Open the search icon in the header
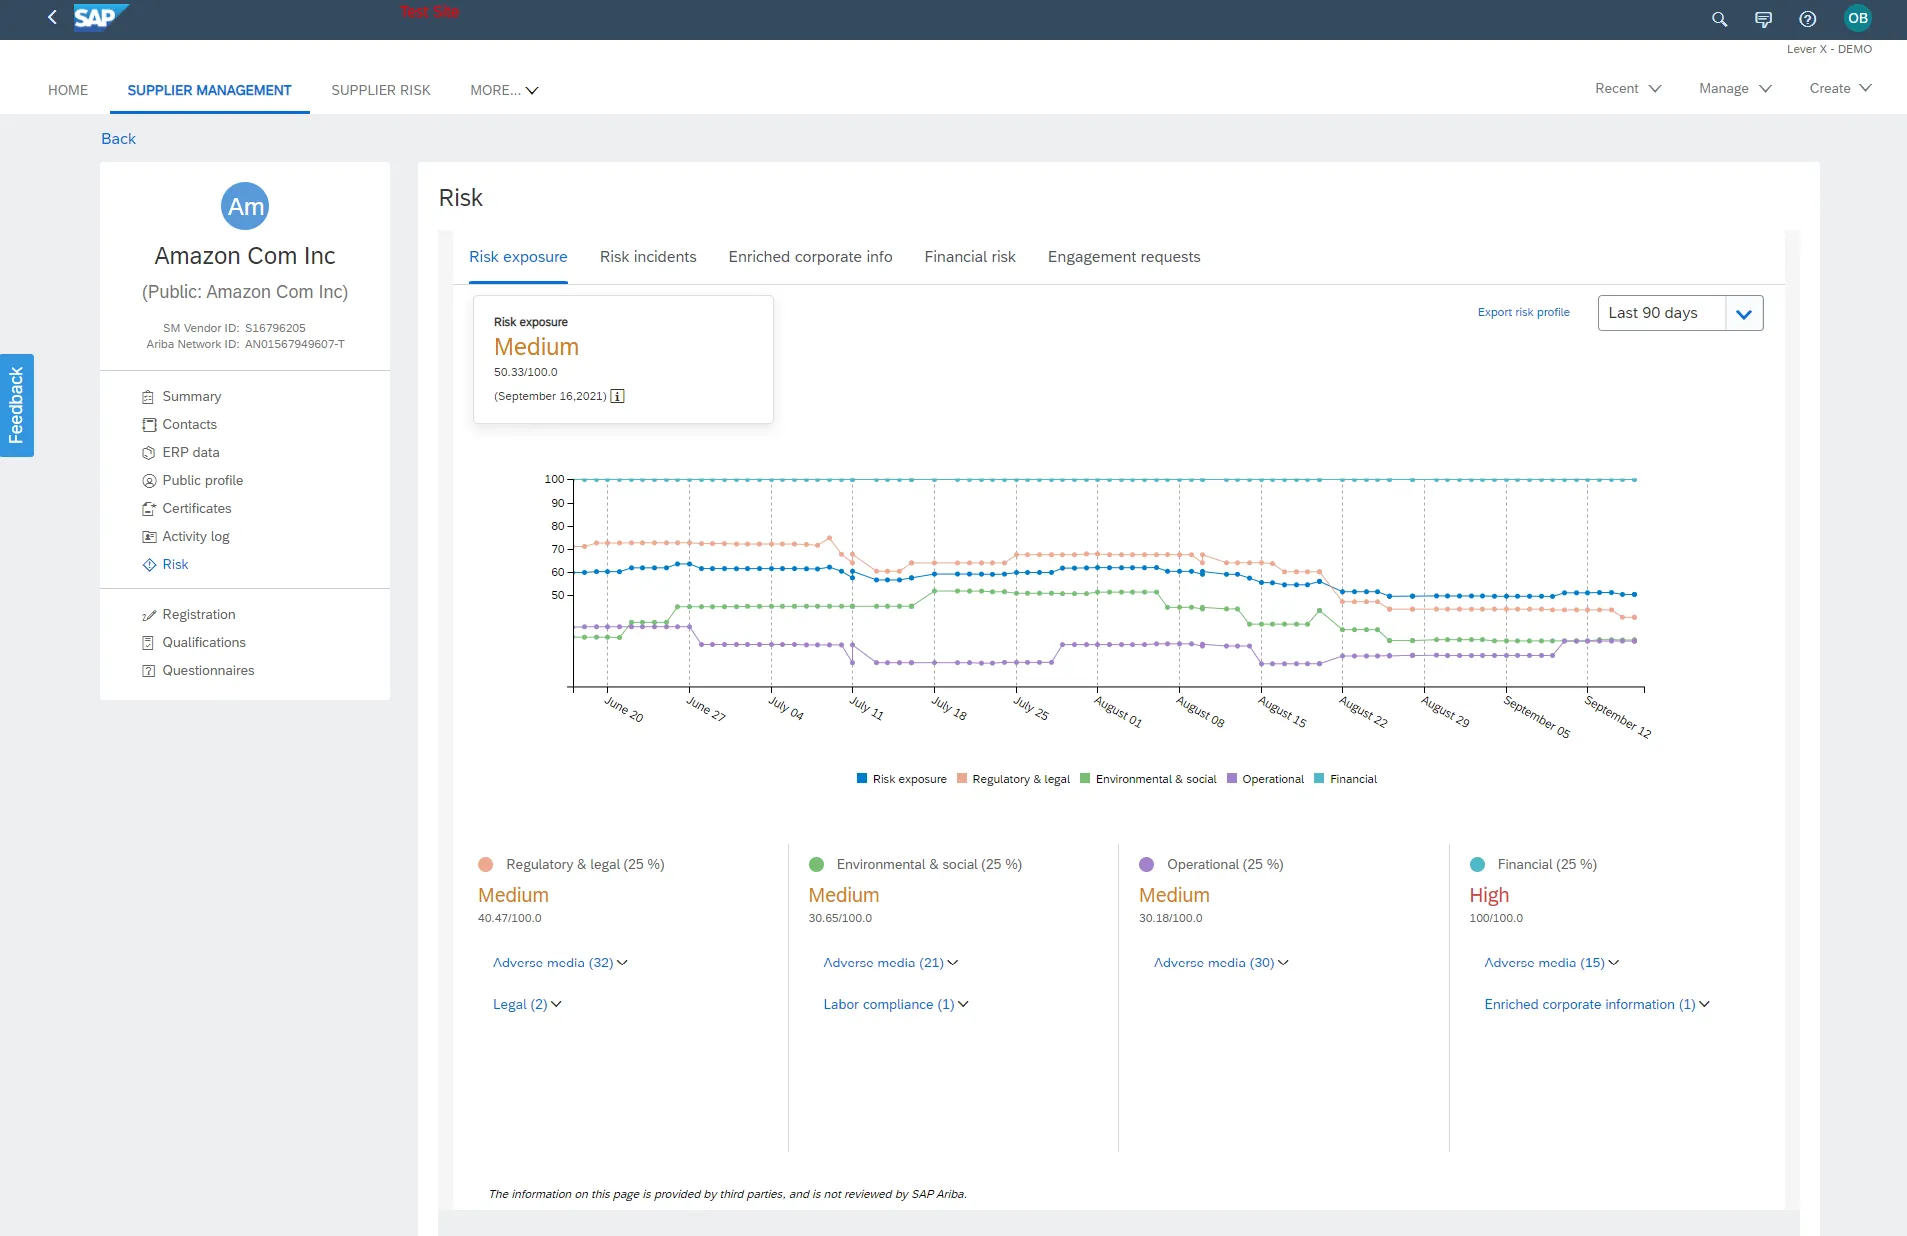 [x=1719, y=19]
